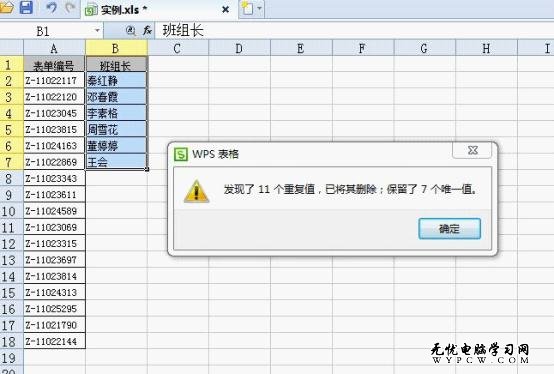The height and width of the screenshot is (374, 554).
Task: Open the new document dropdown arrow
Action: (x=259, y=8)
